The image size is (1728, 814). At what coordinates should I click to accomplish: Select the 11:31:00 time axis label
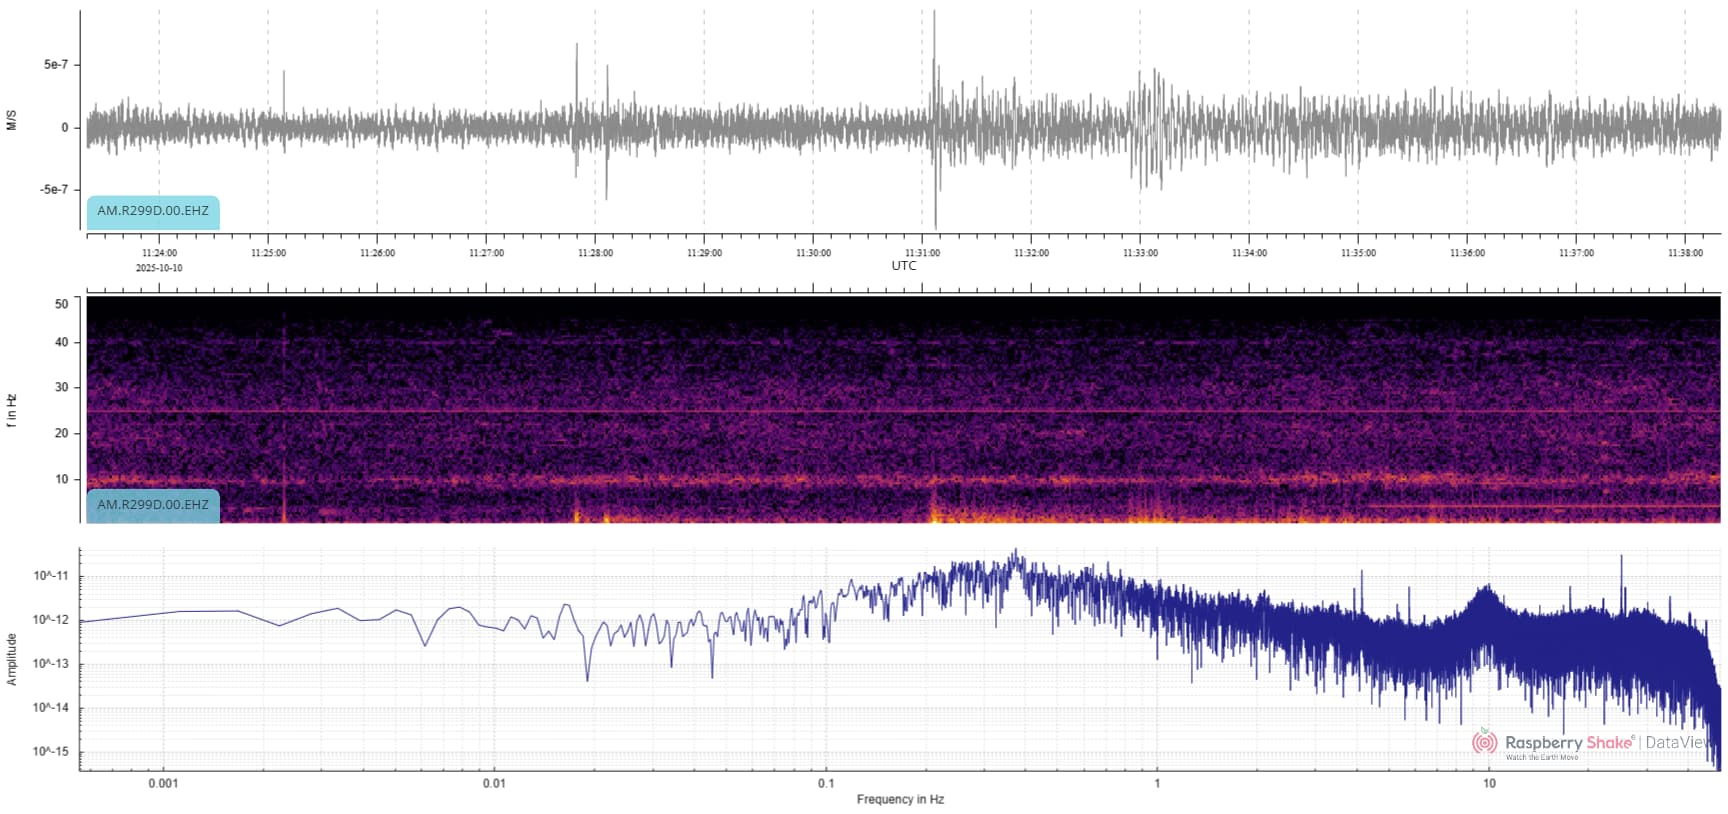[922, 253]
